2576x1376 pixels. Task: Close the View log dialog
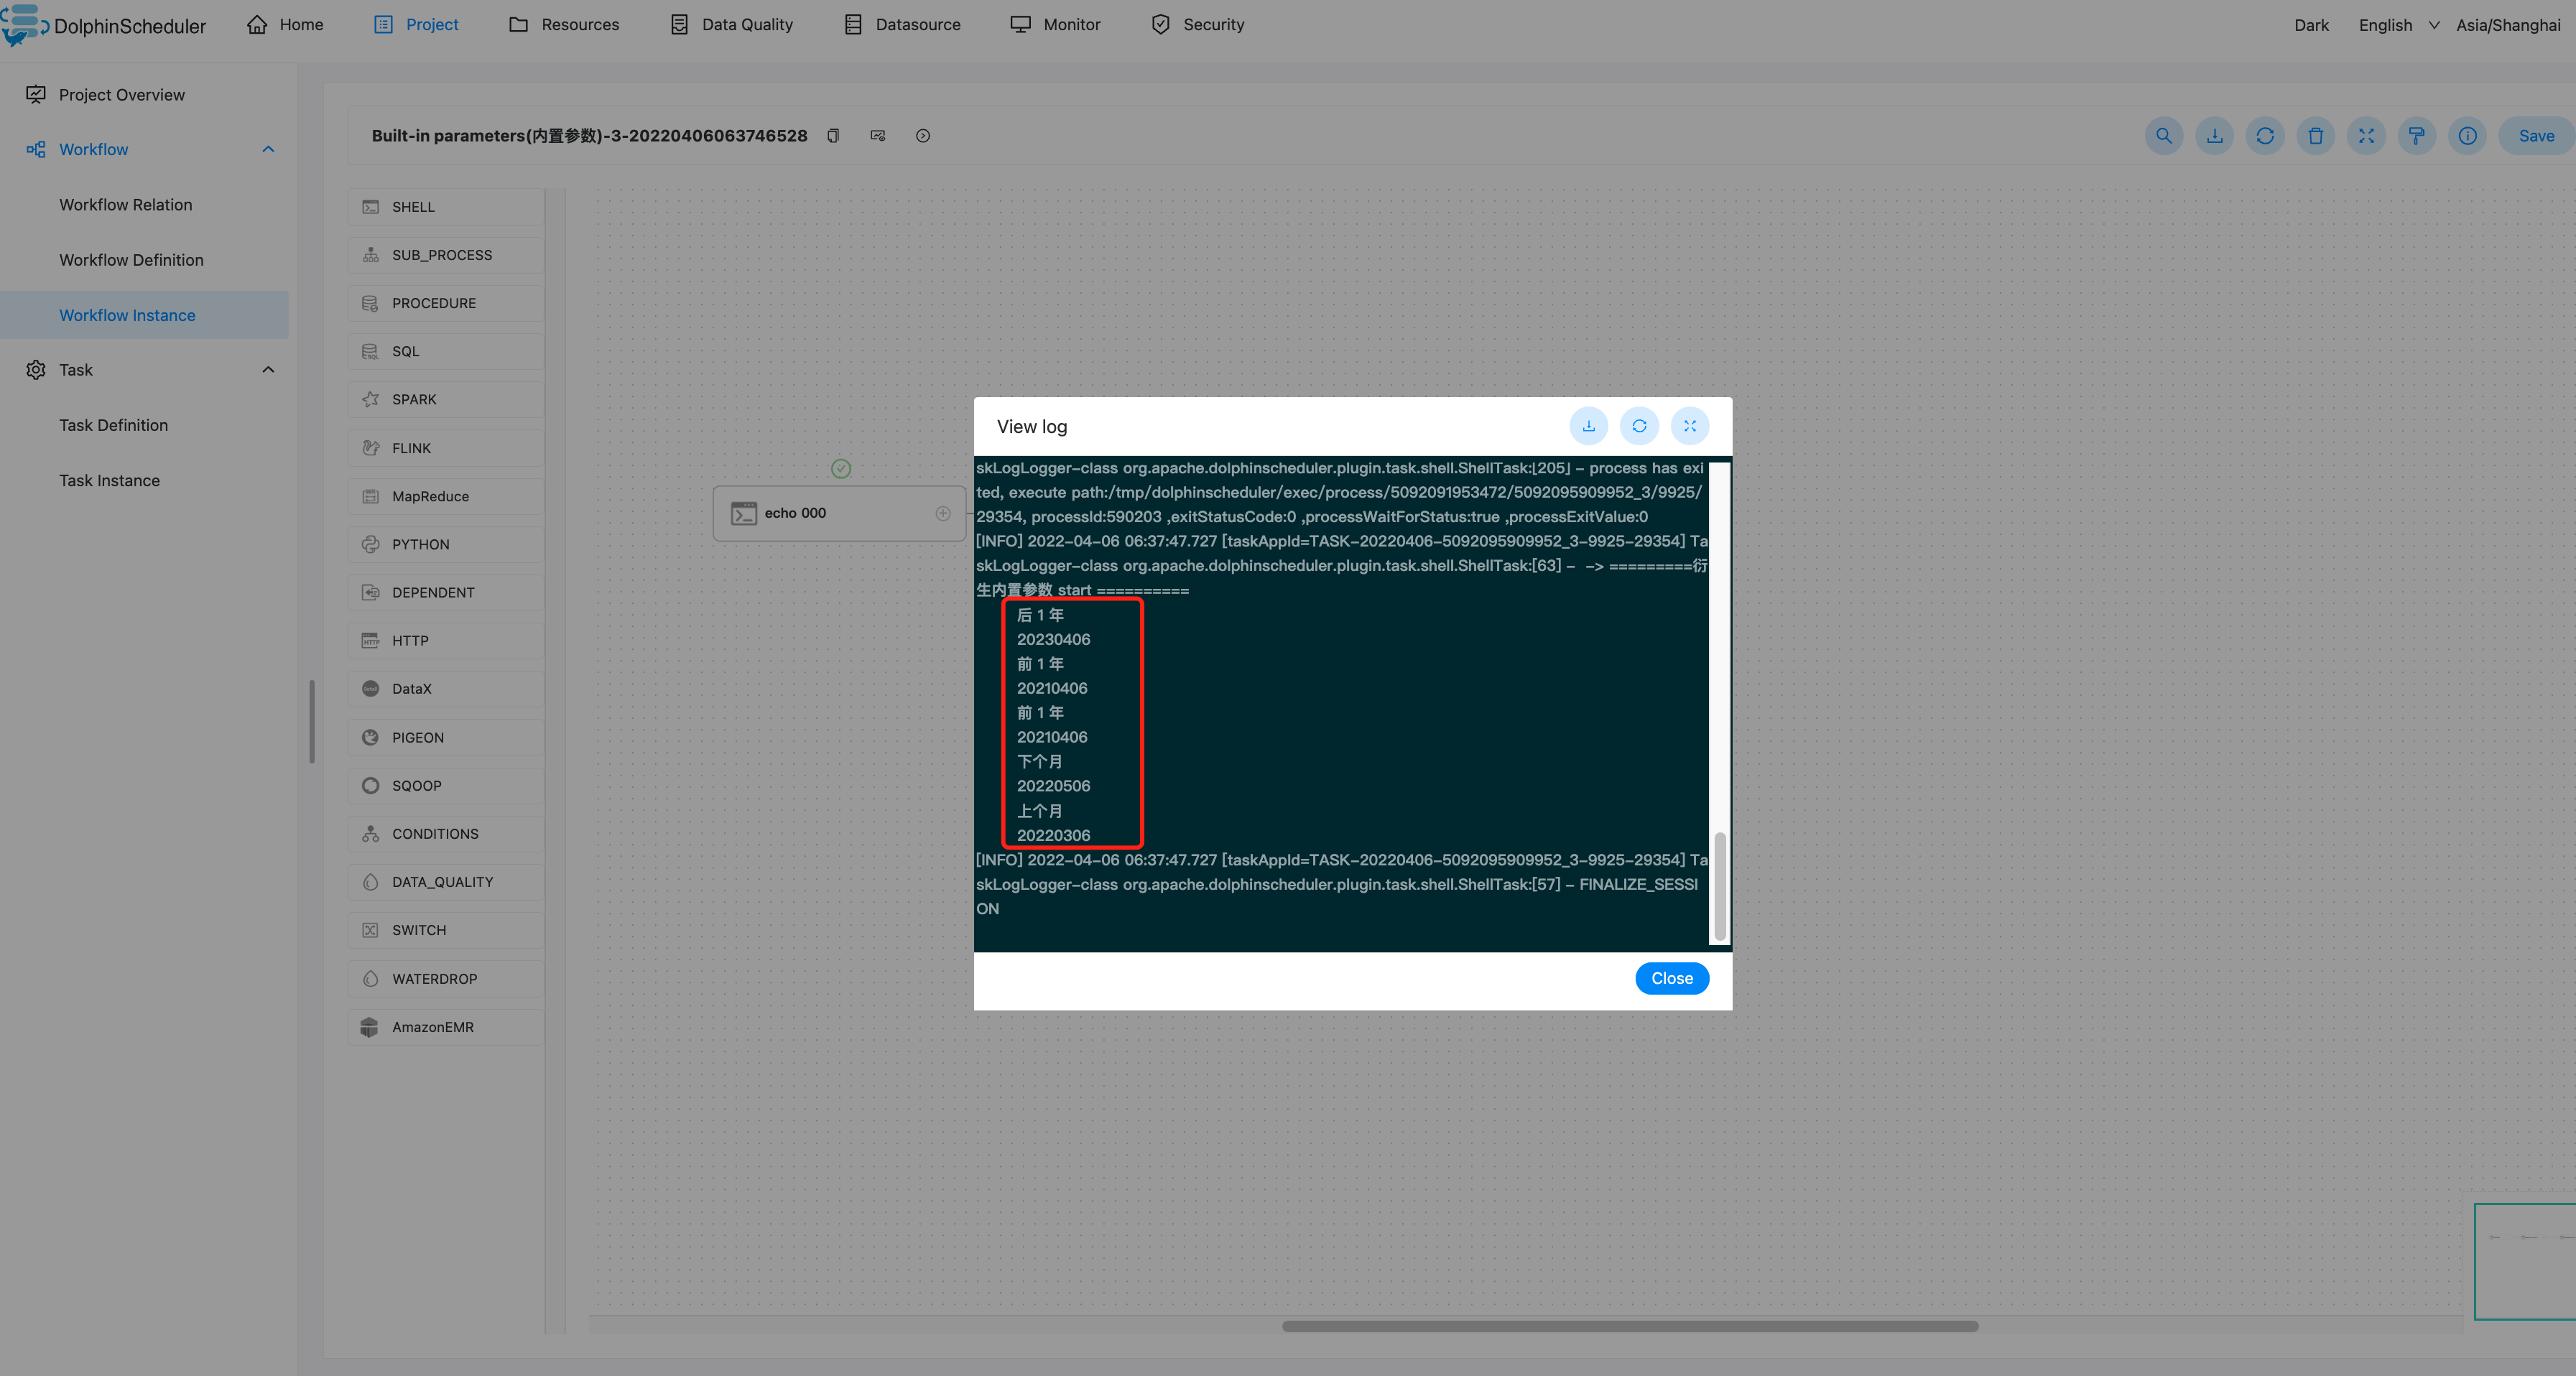tap(1671, 978)
